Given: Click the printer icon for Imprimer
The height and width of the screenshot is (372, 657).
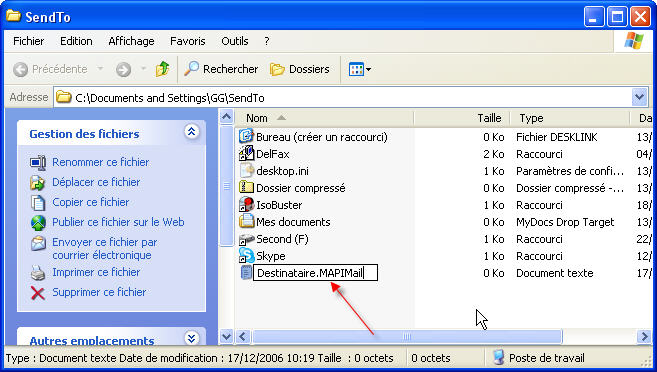Looking at the screenshot, I should pyautogui.click(x=38, y=273).
